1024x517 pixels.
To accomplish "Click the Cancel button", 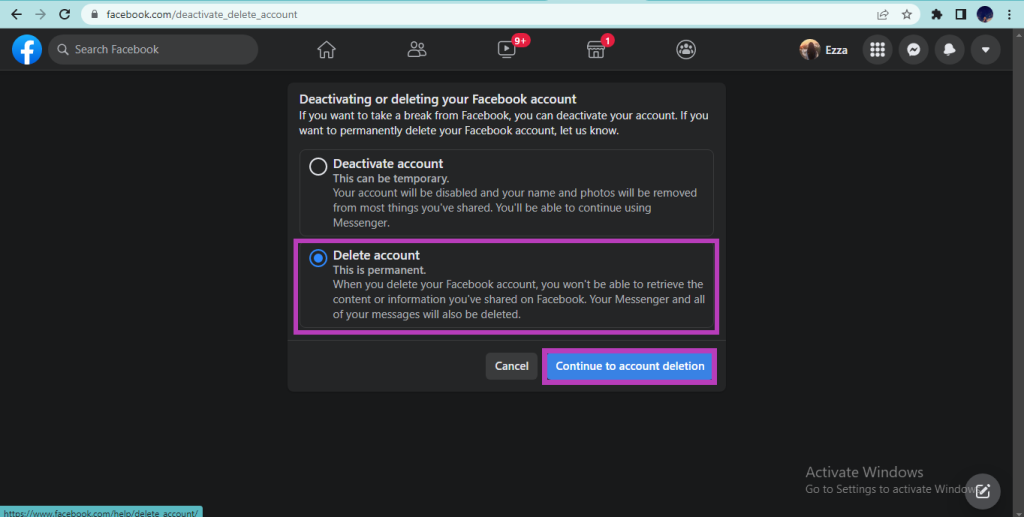I will click(511, 366).
